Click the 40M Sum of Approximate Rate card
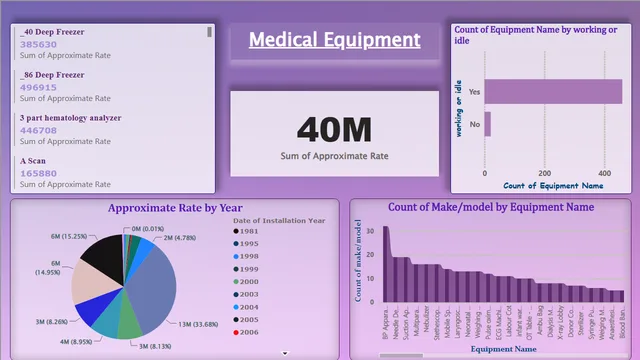Screen dimensions: 640x360 335,134
